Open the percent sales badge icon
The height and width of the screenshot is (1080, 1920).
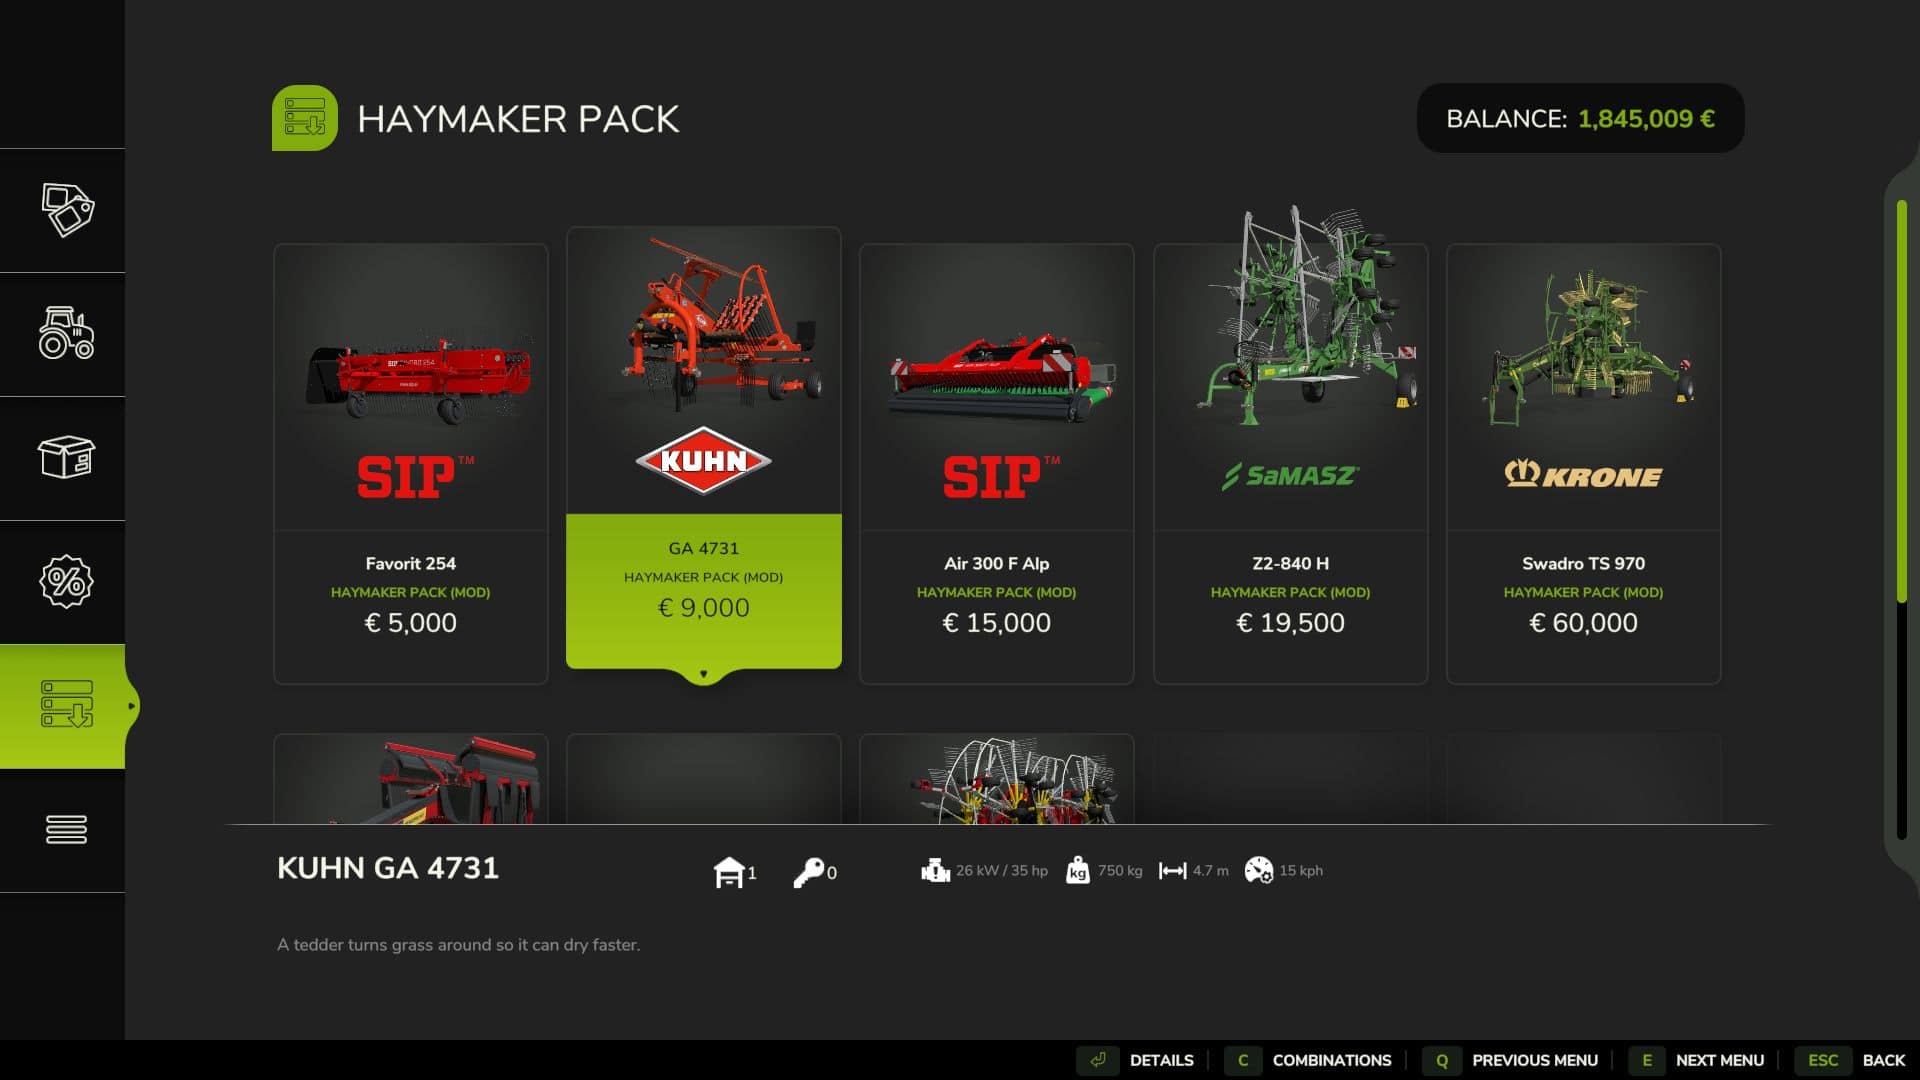[66, 581]
